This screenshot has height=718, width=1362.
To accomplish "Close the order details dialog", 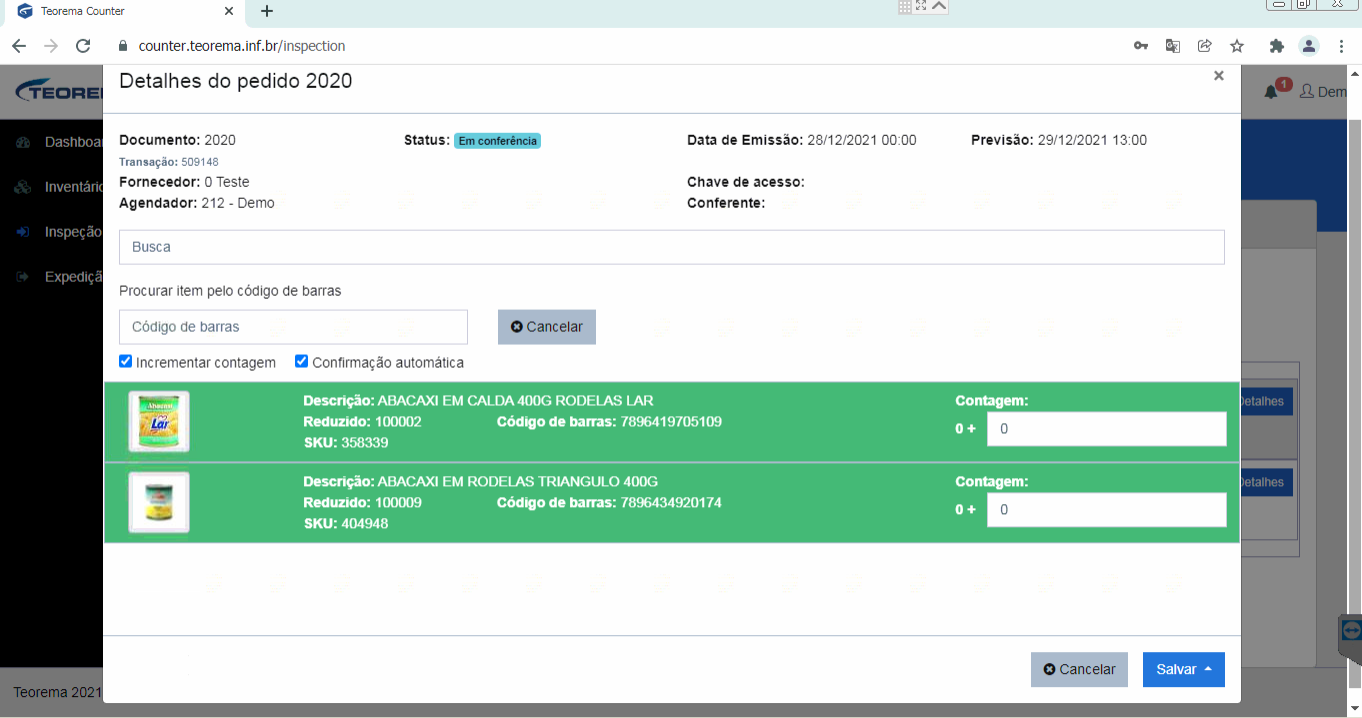I will [1218, 76].
